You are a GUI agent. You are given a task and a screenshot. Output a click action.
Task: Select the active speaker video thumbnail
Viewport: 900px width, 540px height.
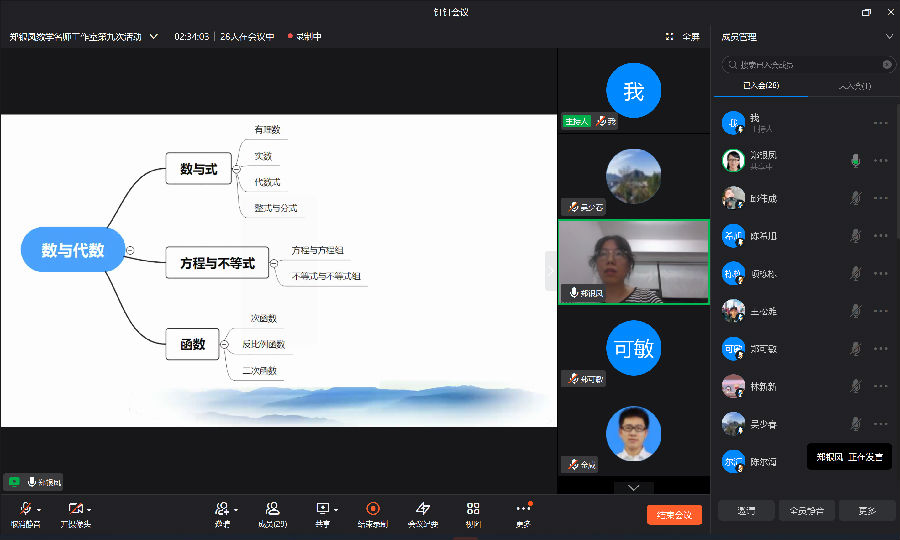click(633, 261)
